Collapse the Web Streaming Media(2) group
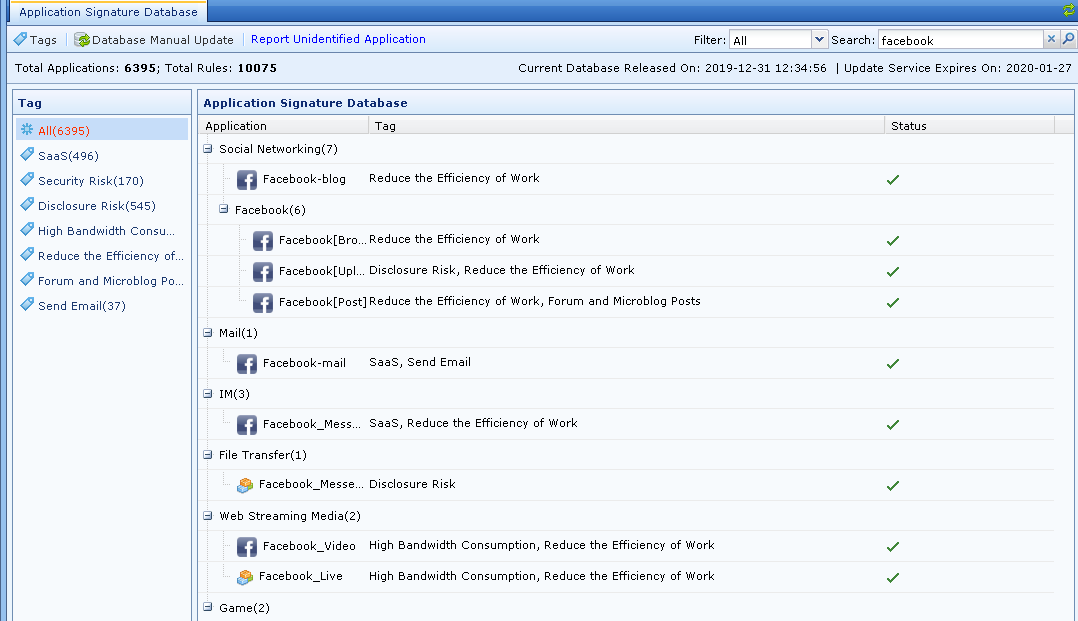 (208, 515)
